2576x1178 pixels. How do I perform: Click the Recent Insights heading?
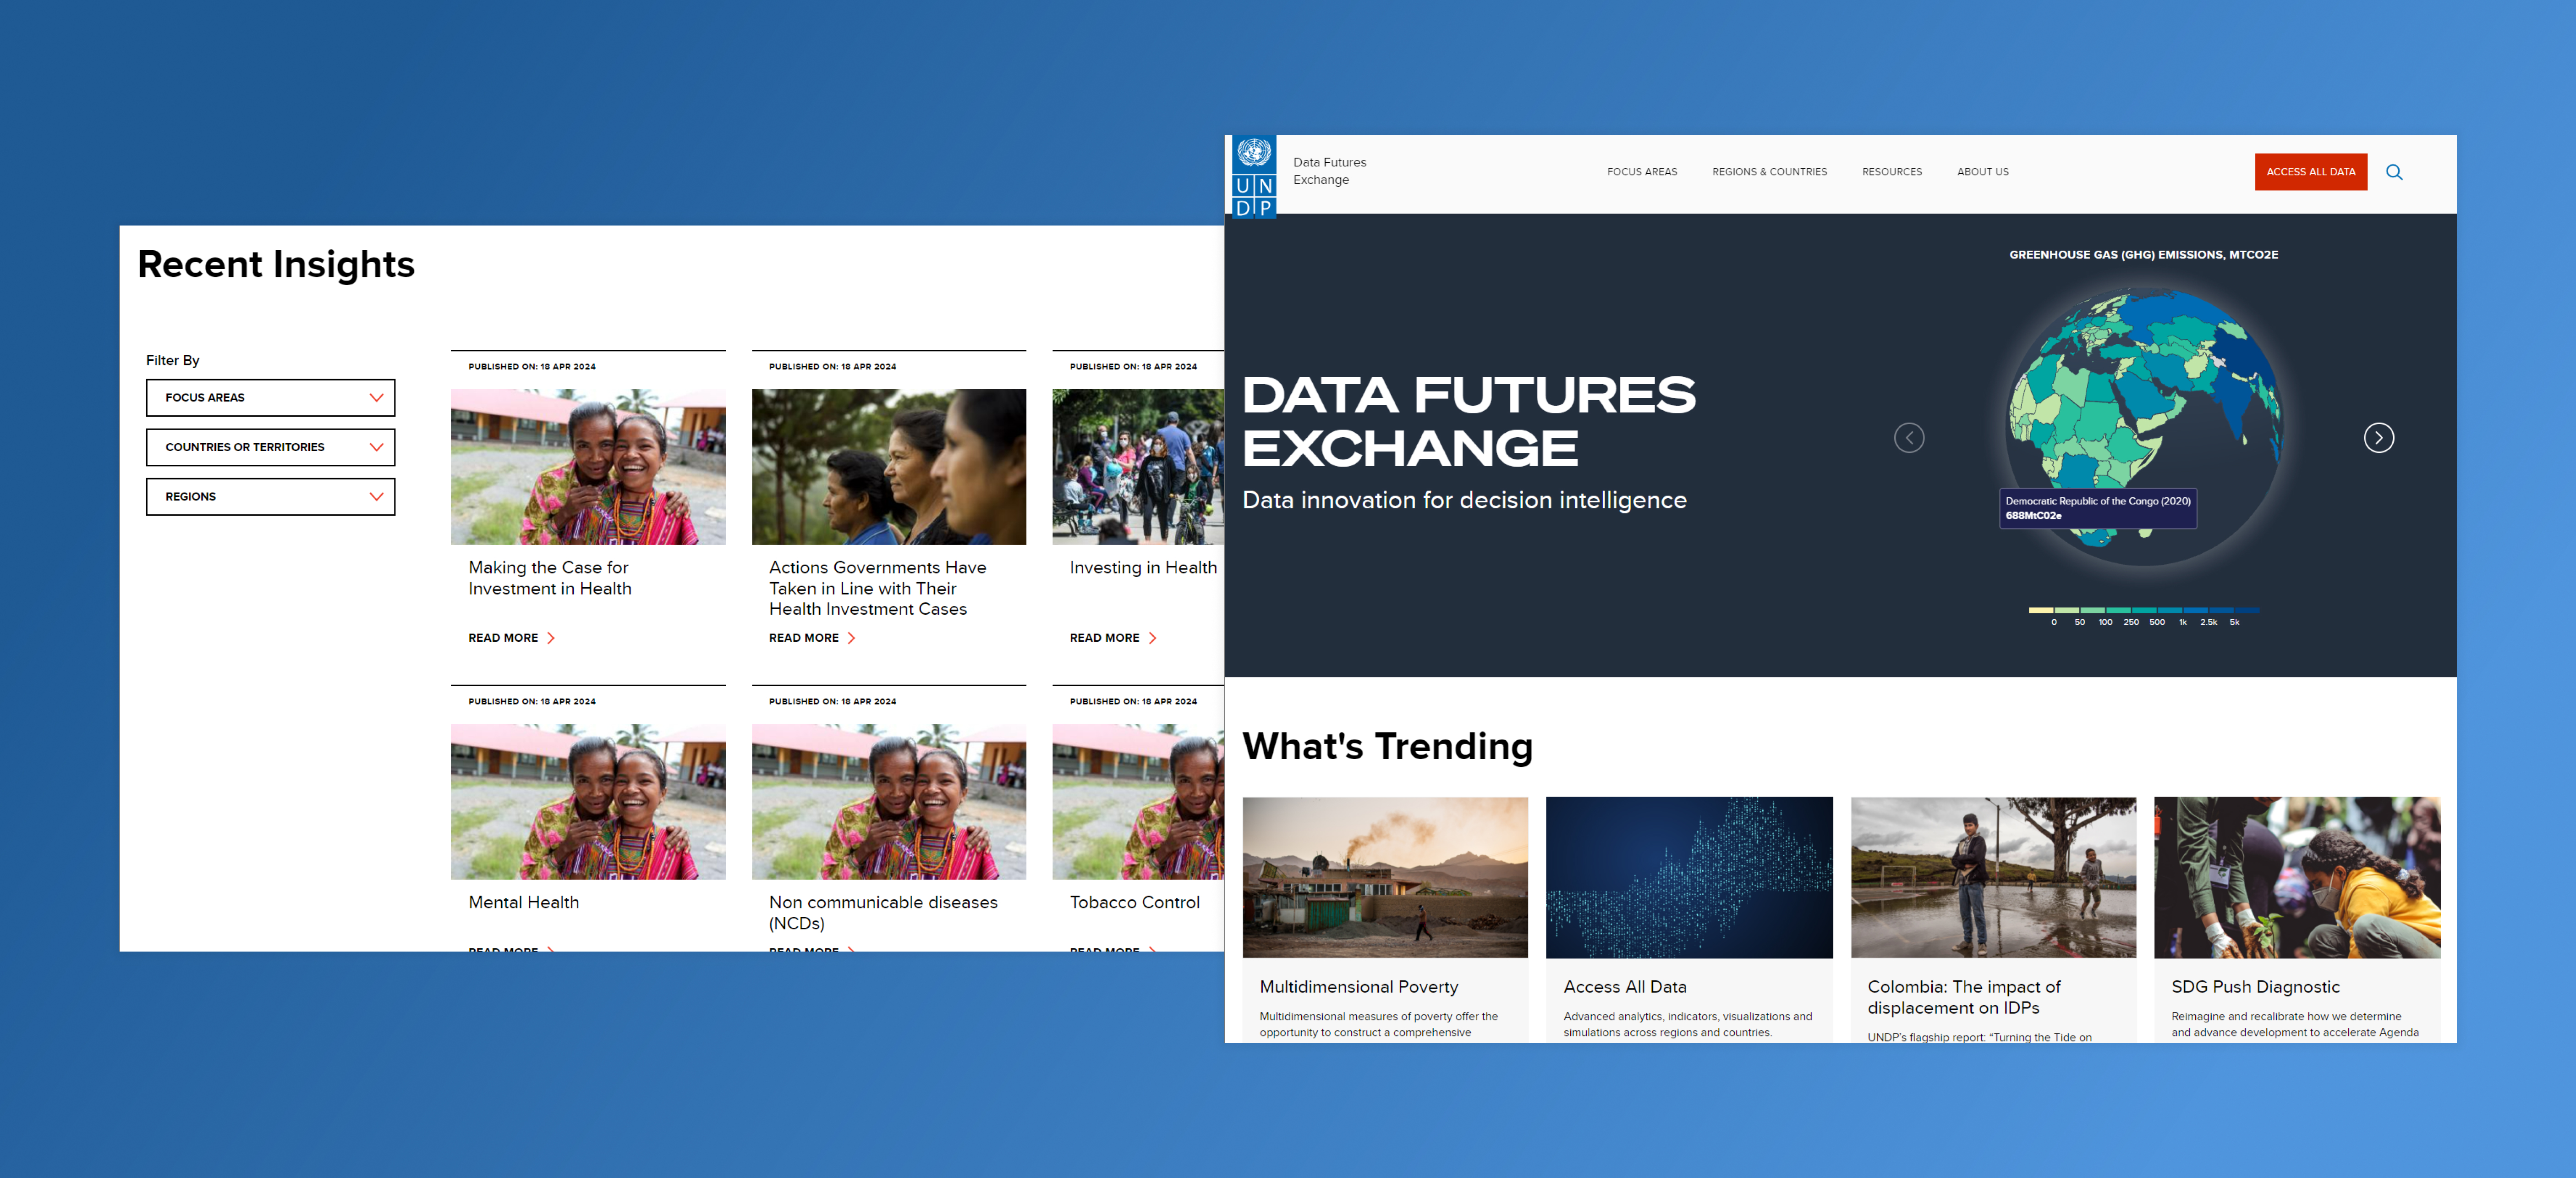point(276,265)
